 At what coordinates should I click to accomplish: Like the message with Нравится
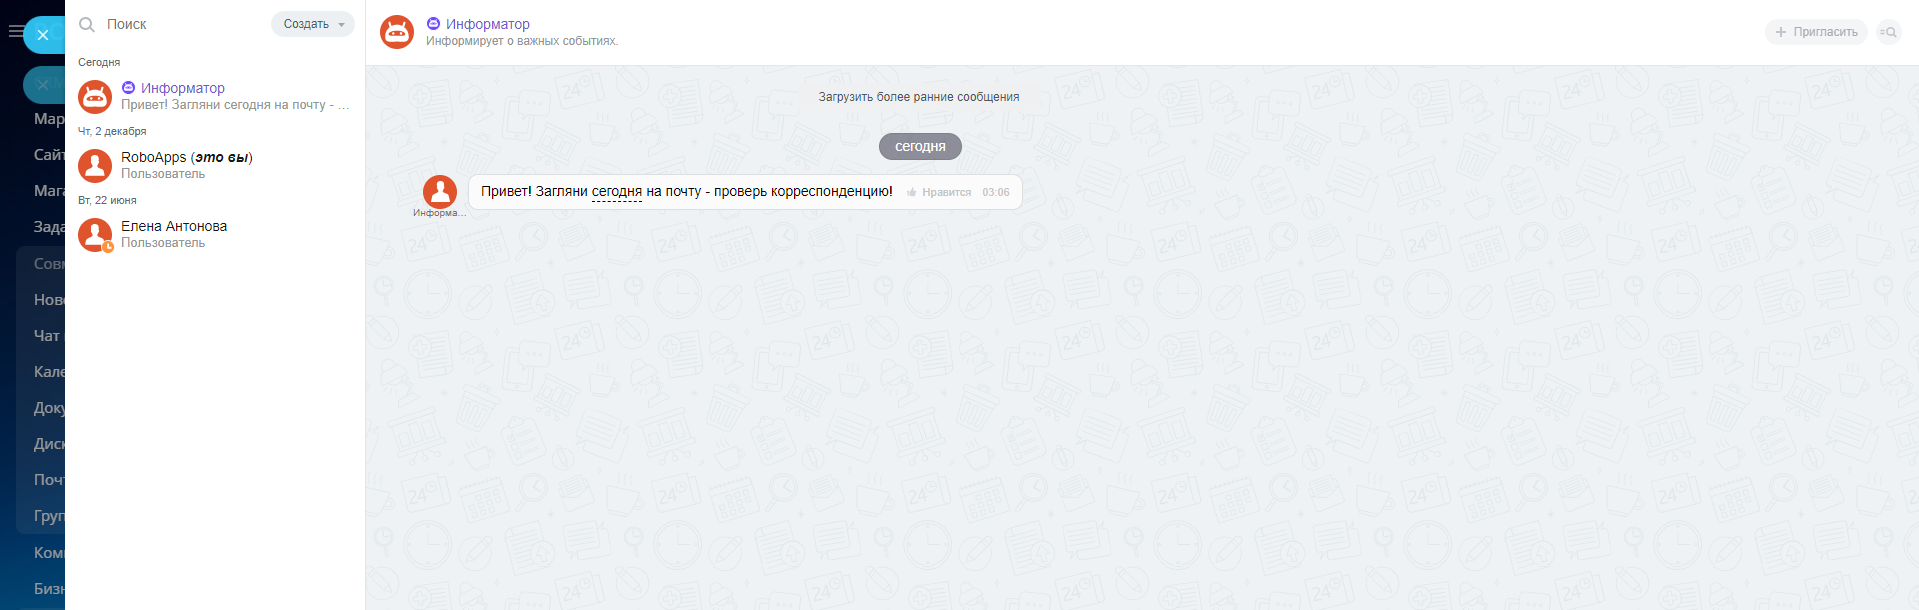tap(939, 192)
